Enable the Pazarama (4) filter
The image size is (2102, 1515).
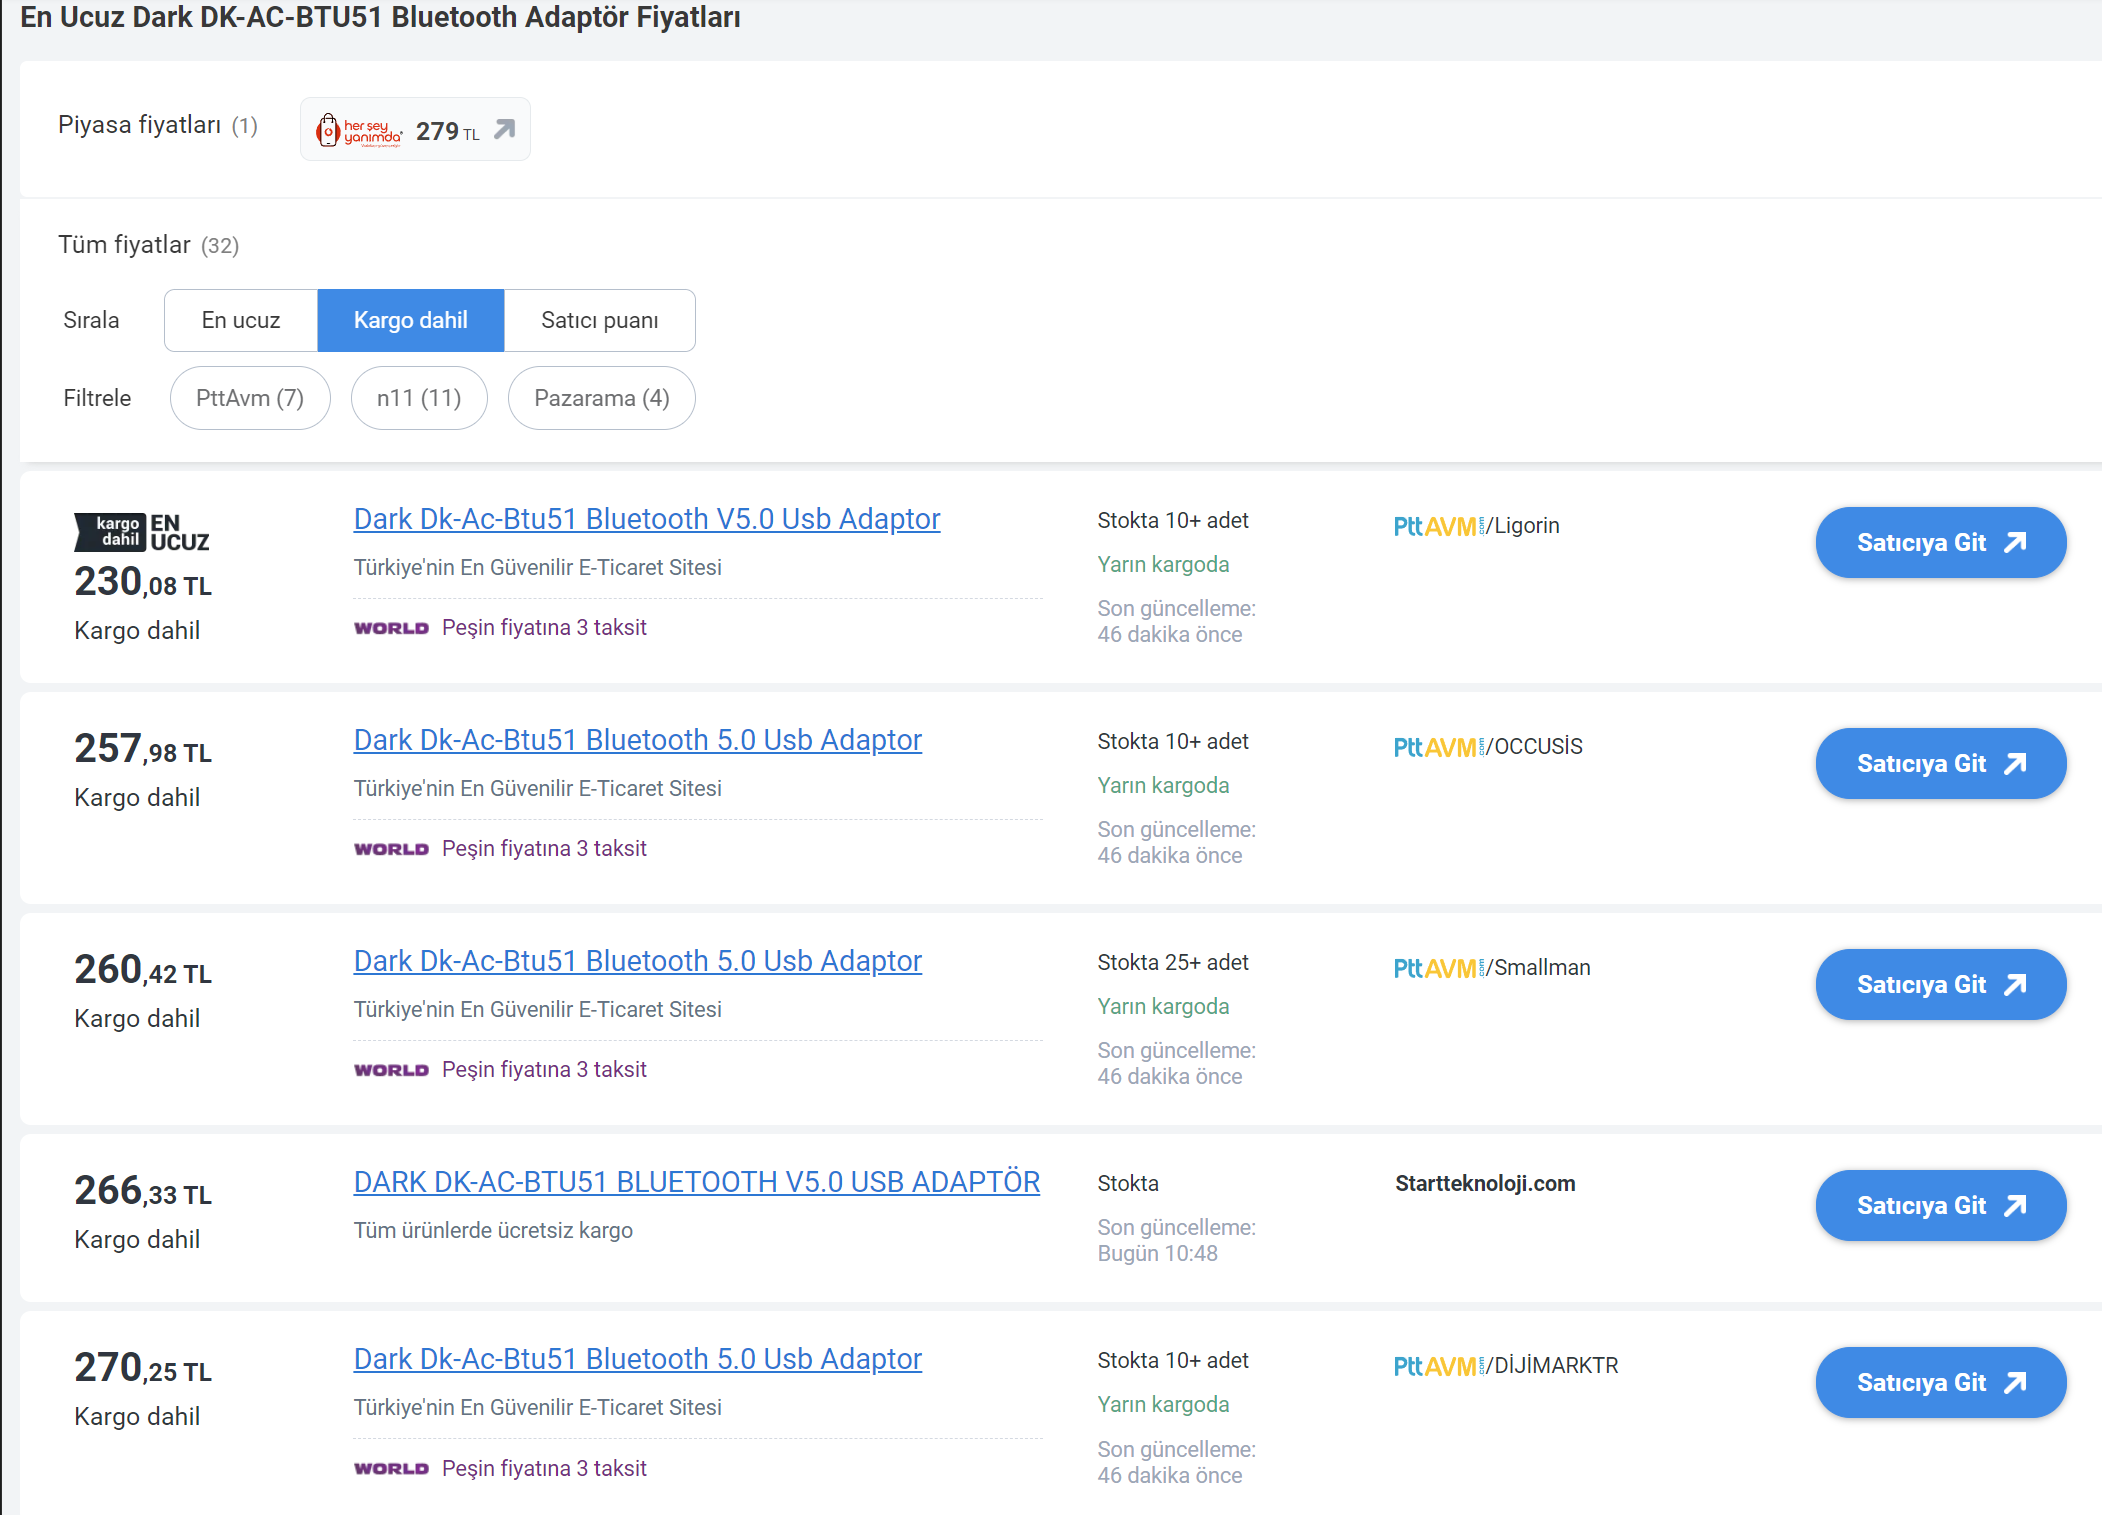pyautogui.click(x=601, y=398)
